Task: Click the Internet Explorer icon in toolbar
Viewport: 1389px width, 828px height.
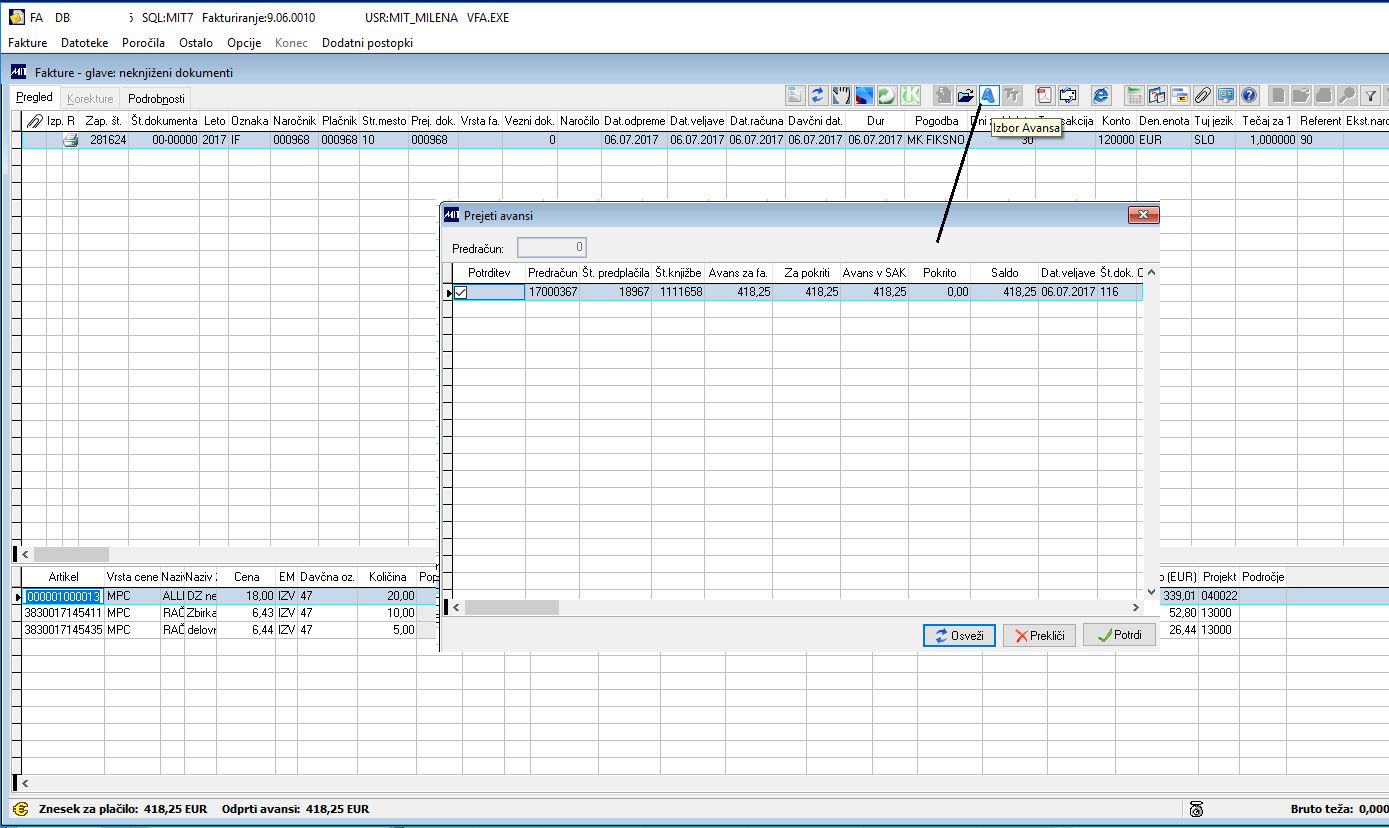Action: (x=1101, y=95)
